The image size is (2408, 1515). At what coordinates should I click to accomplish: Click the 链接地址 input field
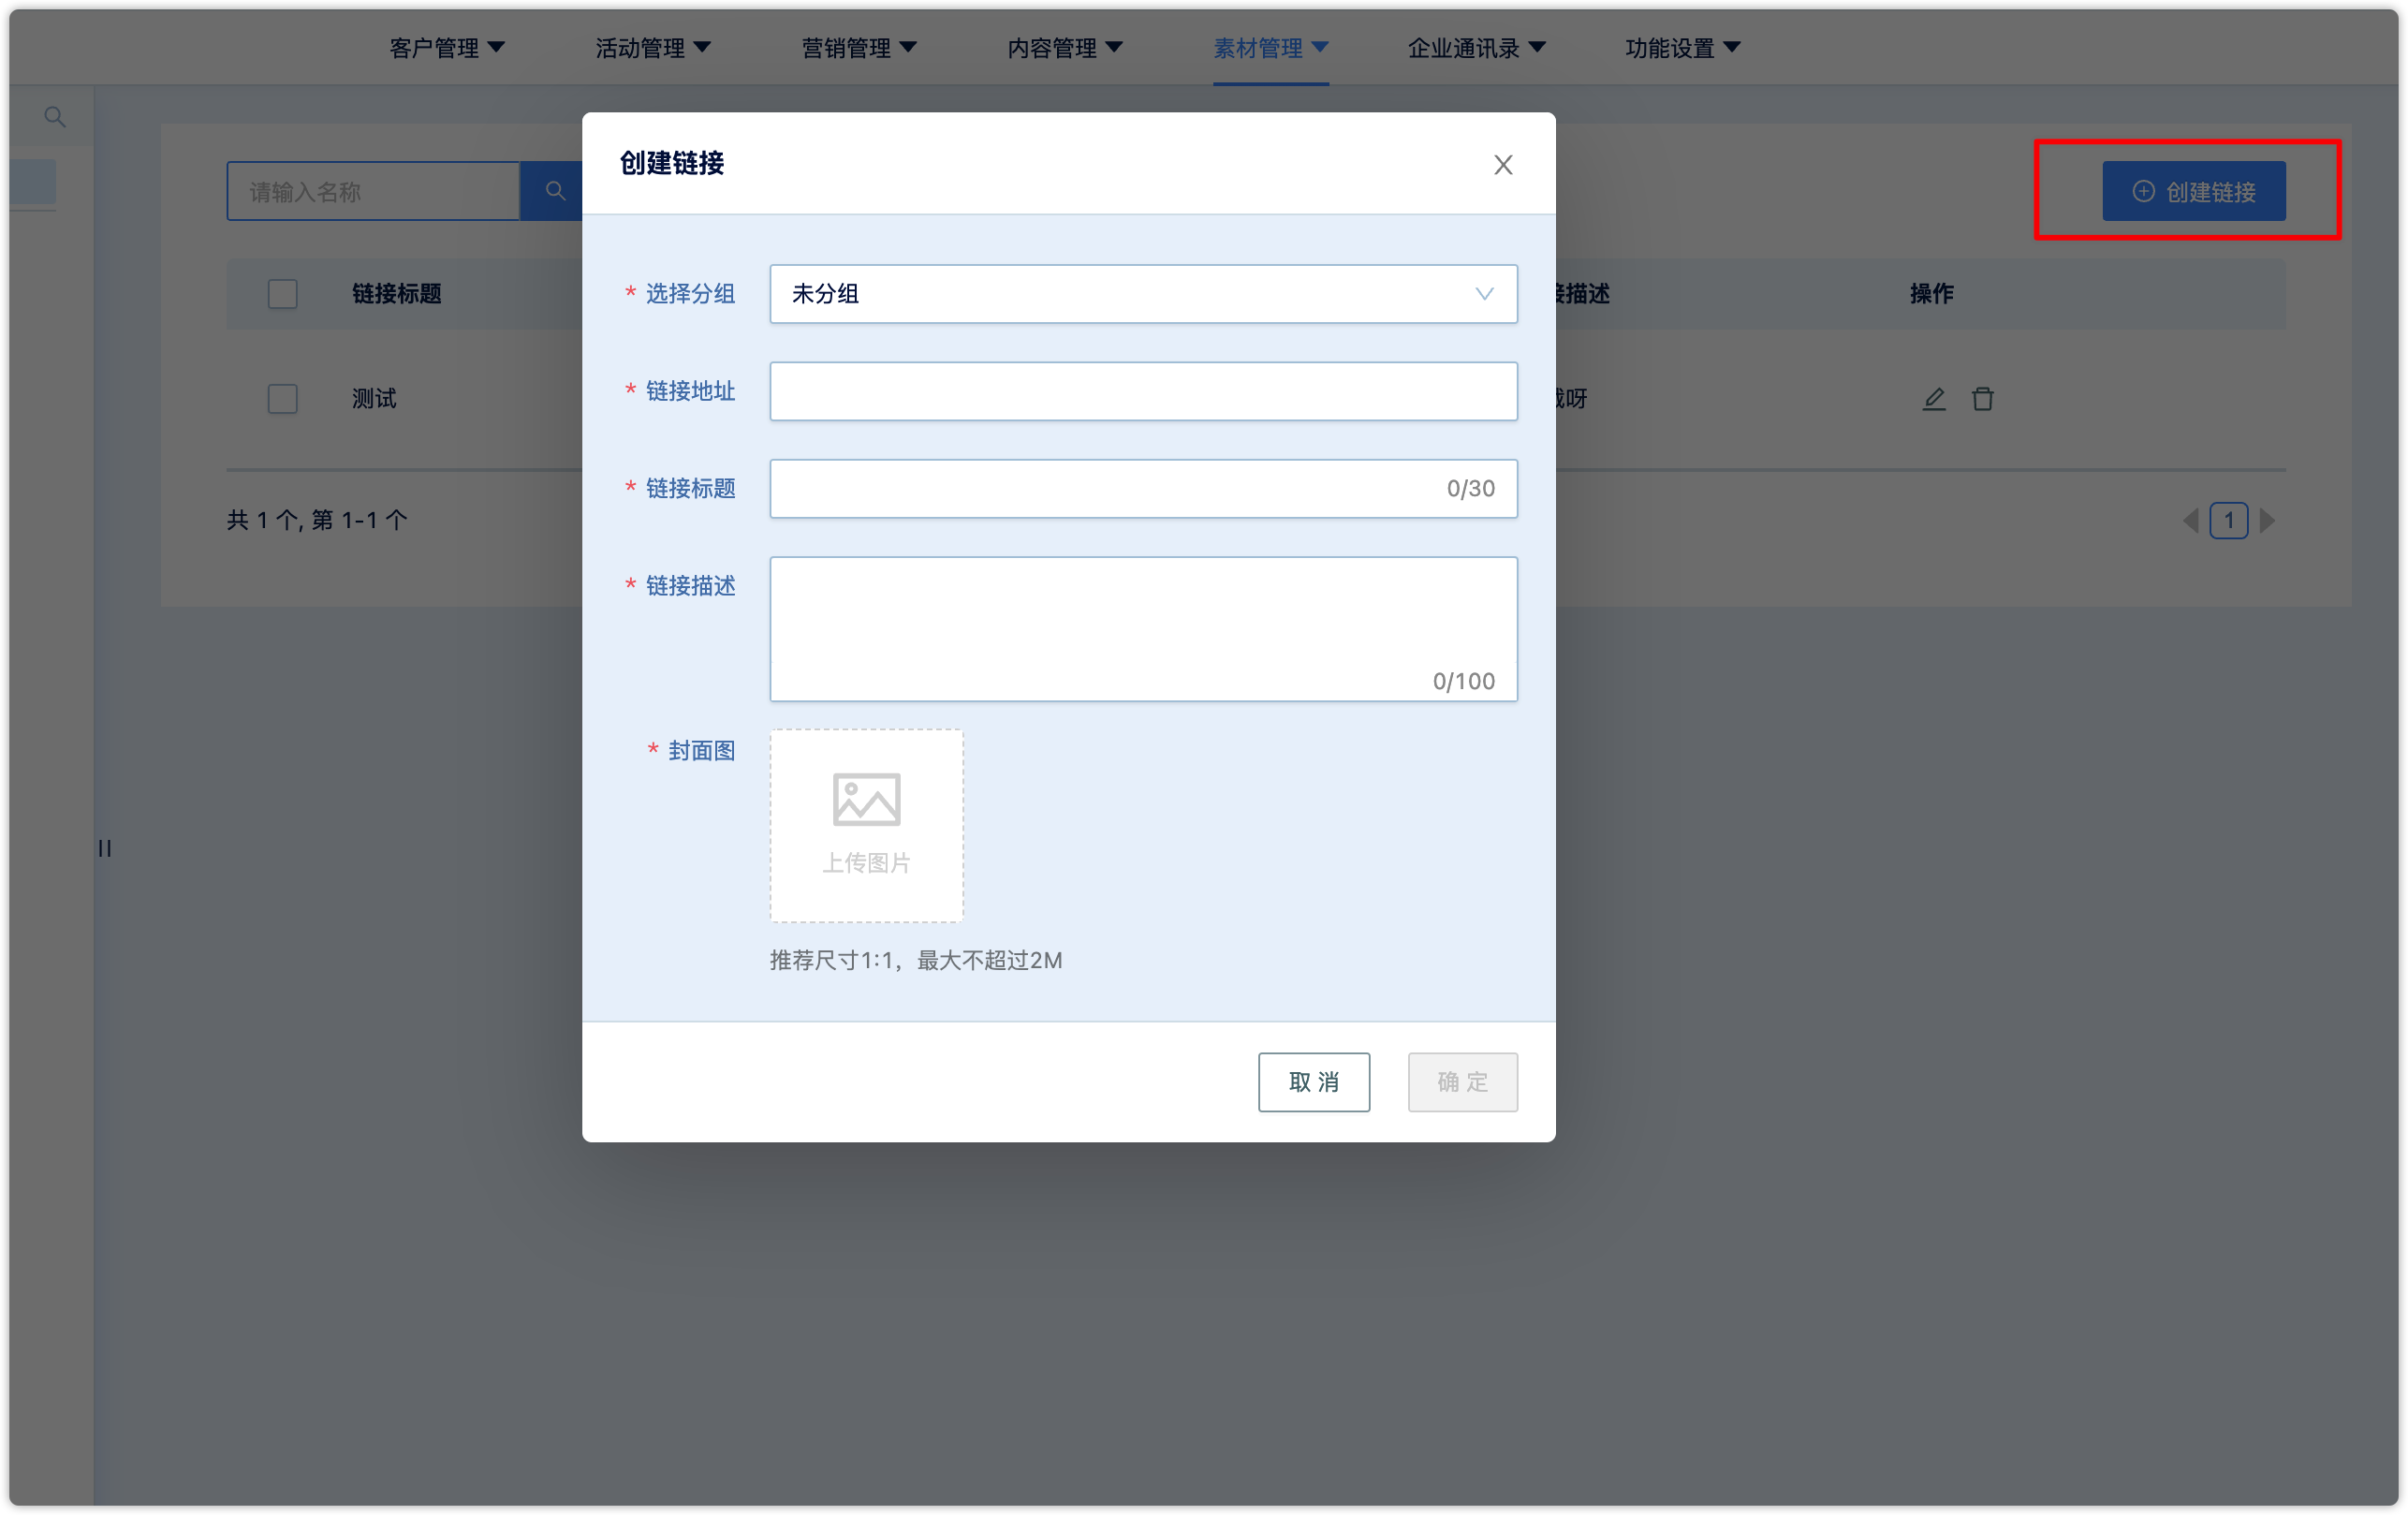(1143, 391)
